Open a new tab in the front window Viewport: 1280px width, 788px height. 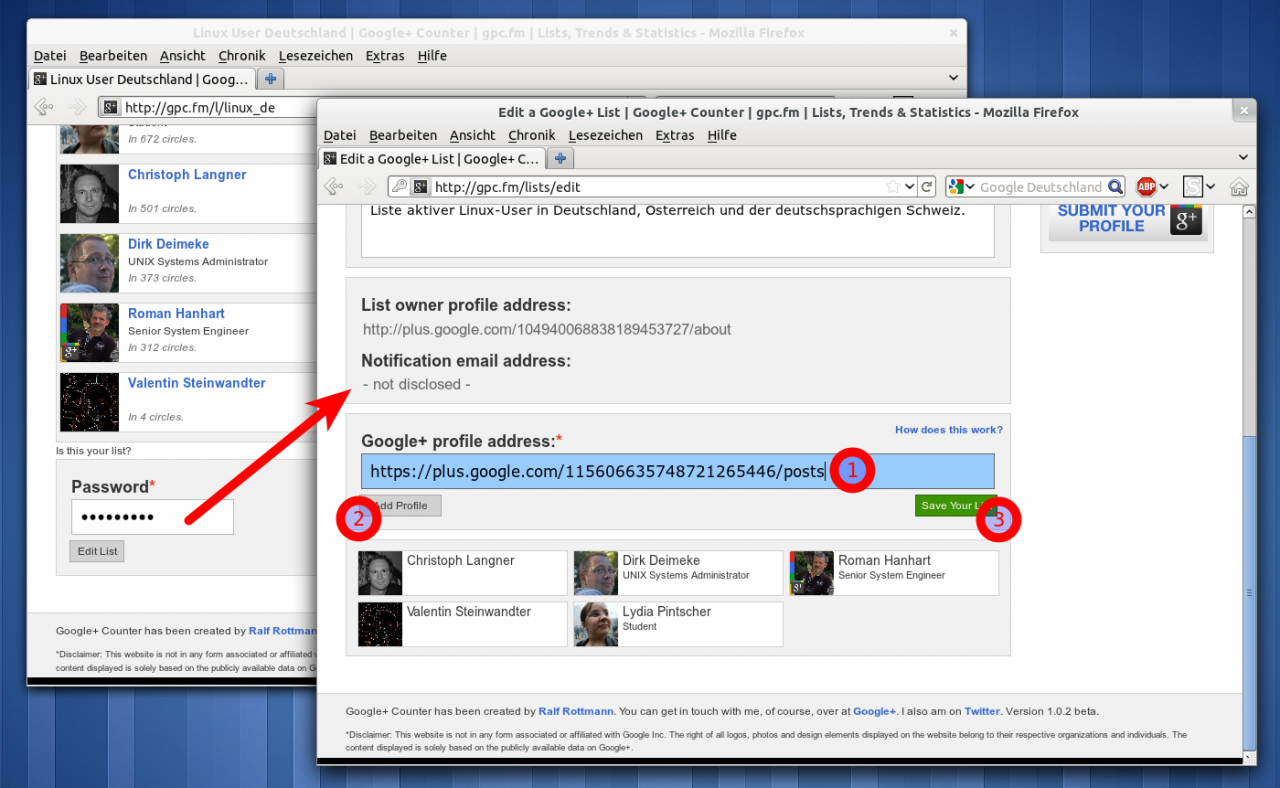(560, 158)
